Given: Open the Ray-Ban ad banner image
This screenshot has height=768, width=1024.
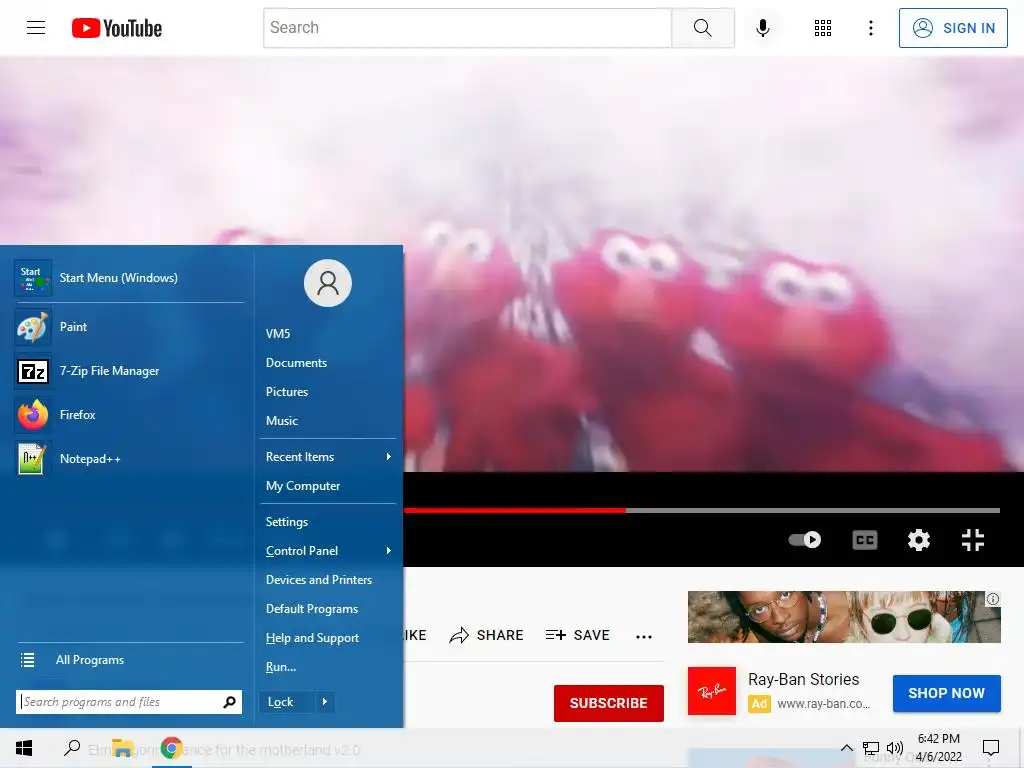Looking at the screenshot, I should coord(844,617).
